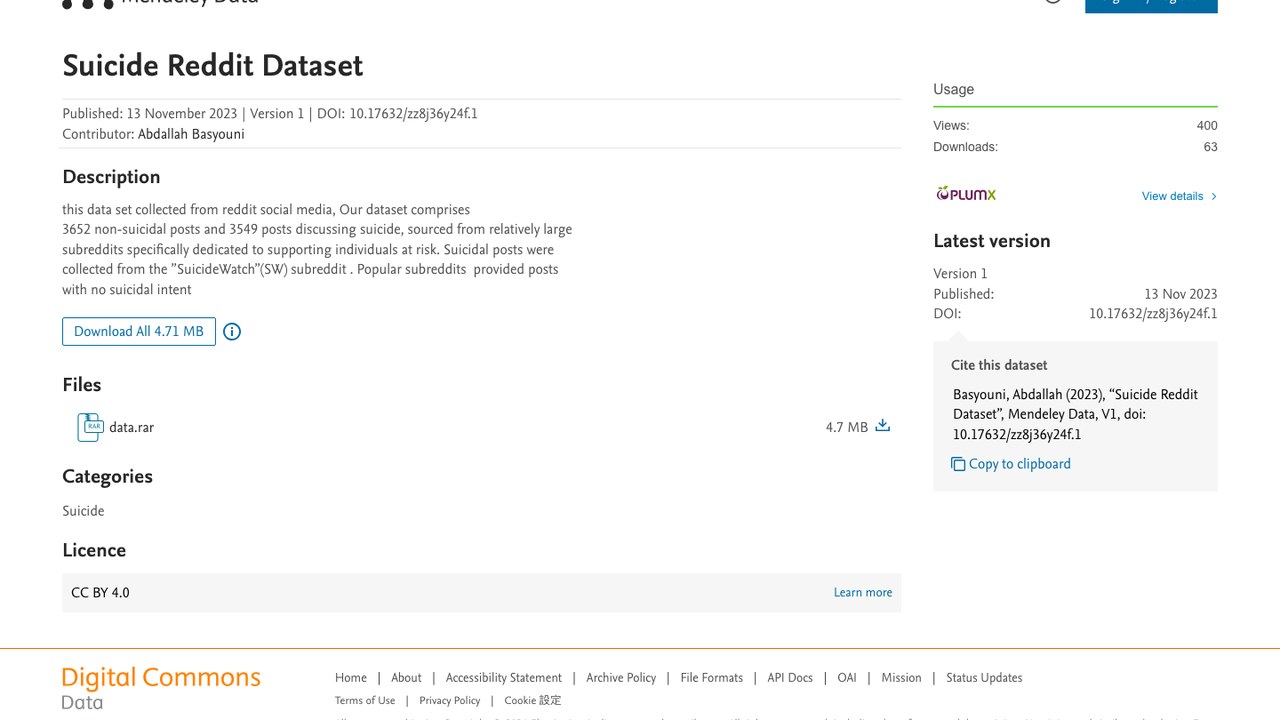The width and height of the screenshot is (1280, 720).
Task: Click the Description heading
Action: (111, 177)
